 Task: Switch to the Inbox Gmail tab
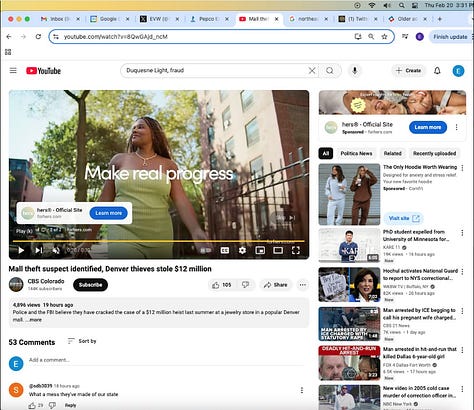tap(59, 19)
